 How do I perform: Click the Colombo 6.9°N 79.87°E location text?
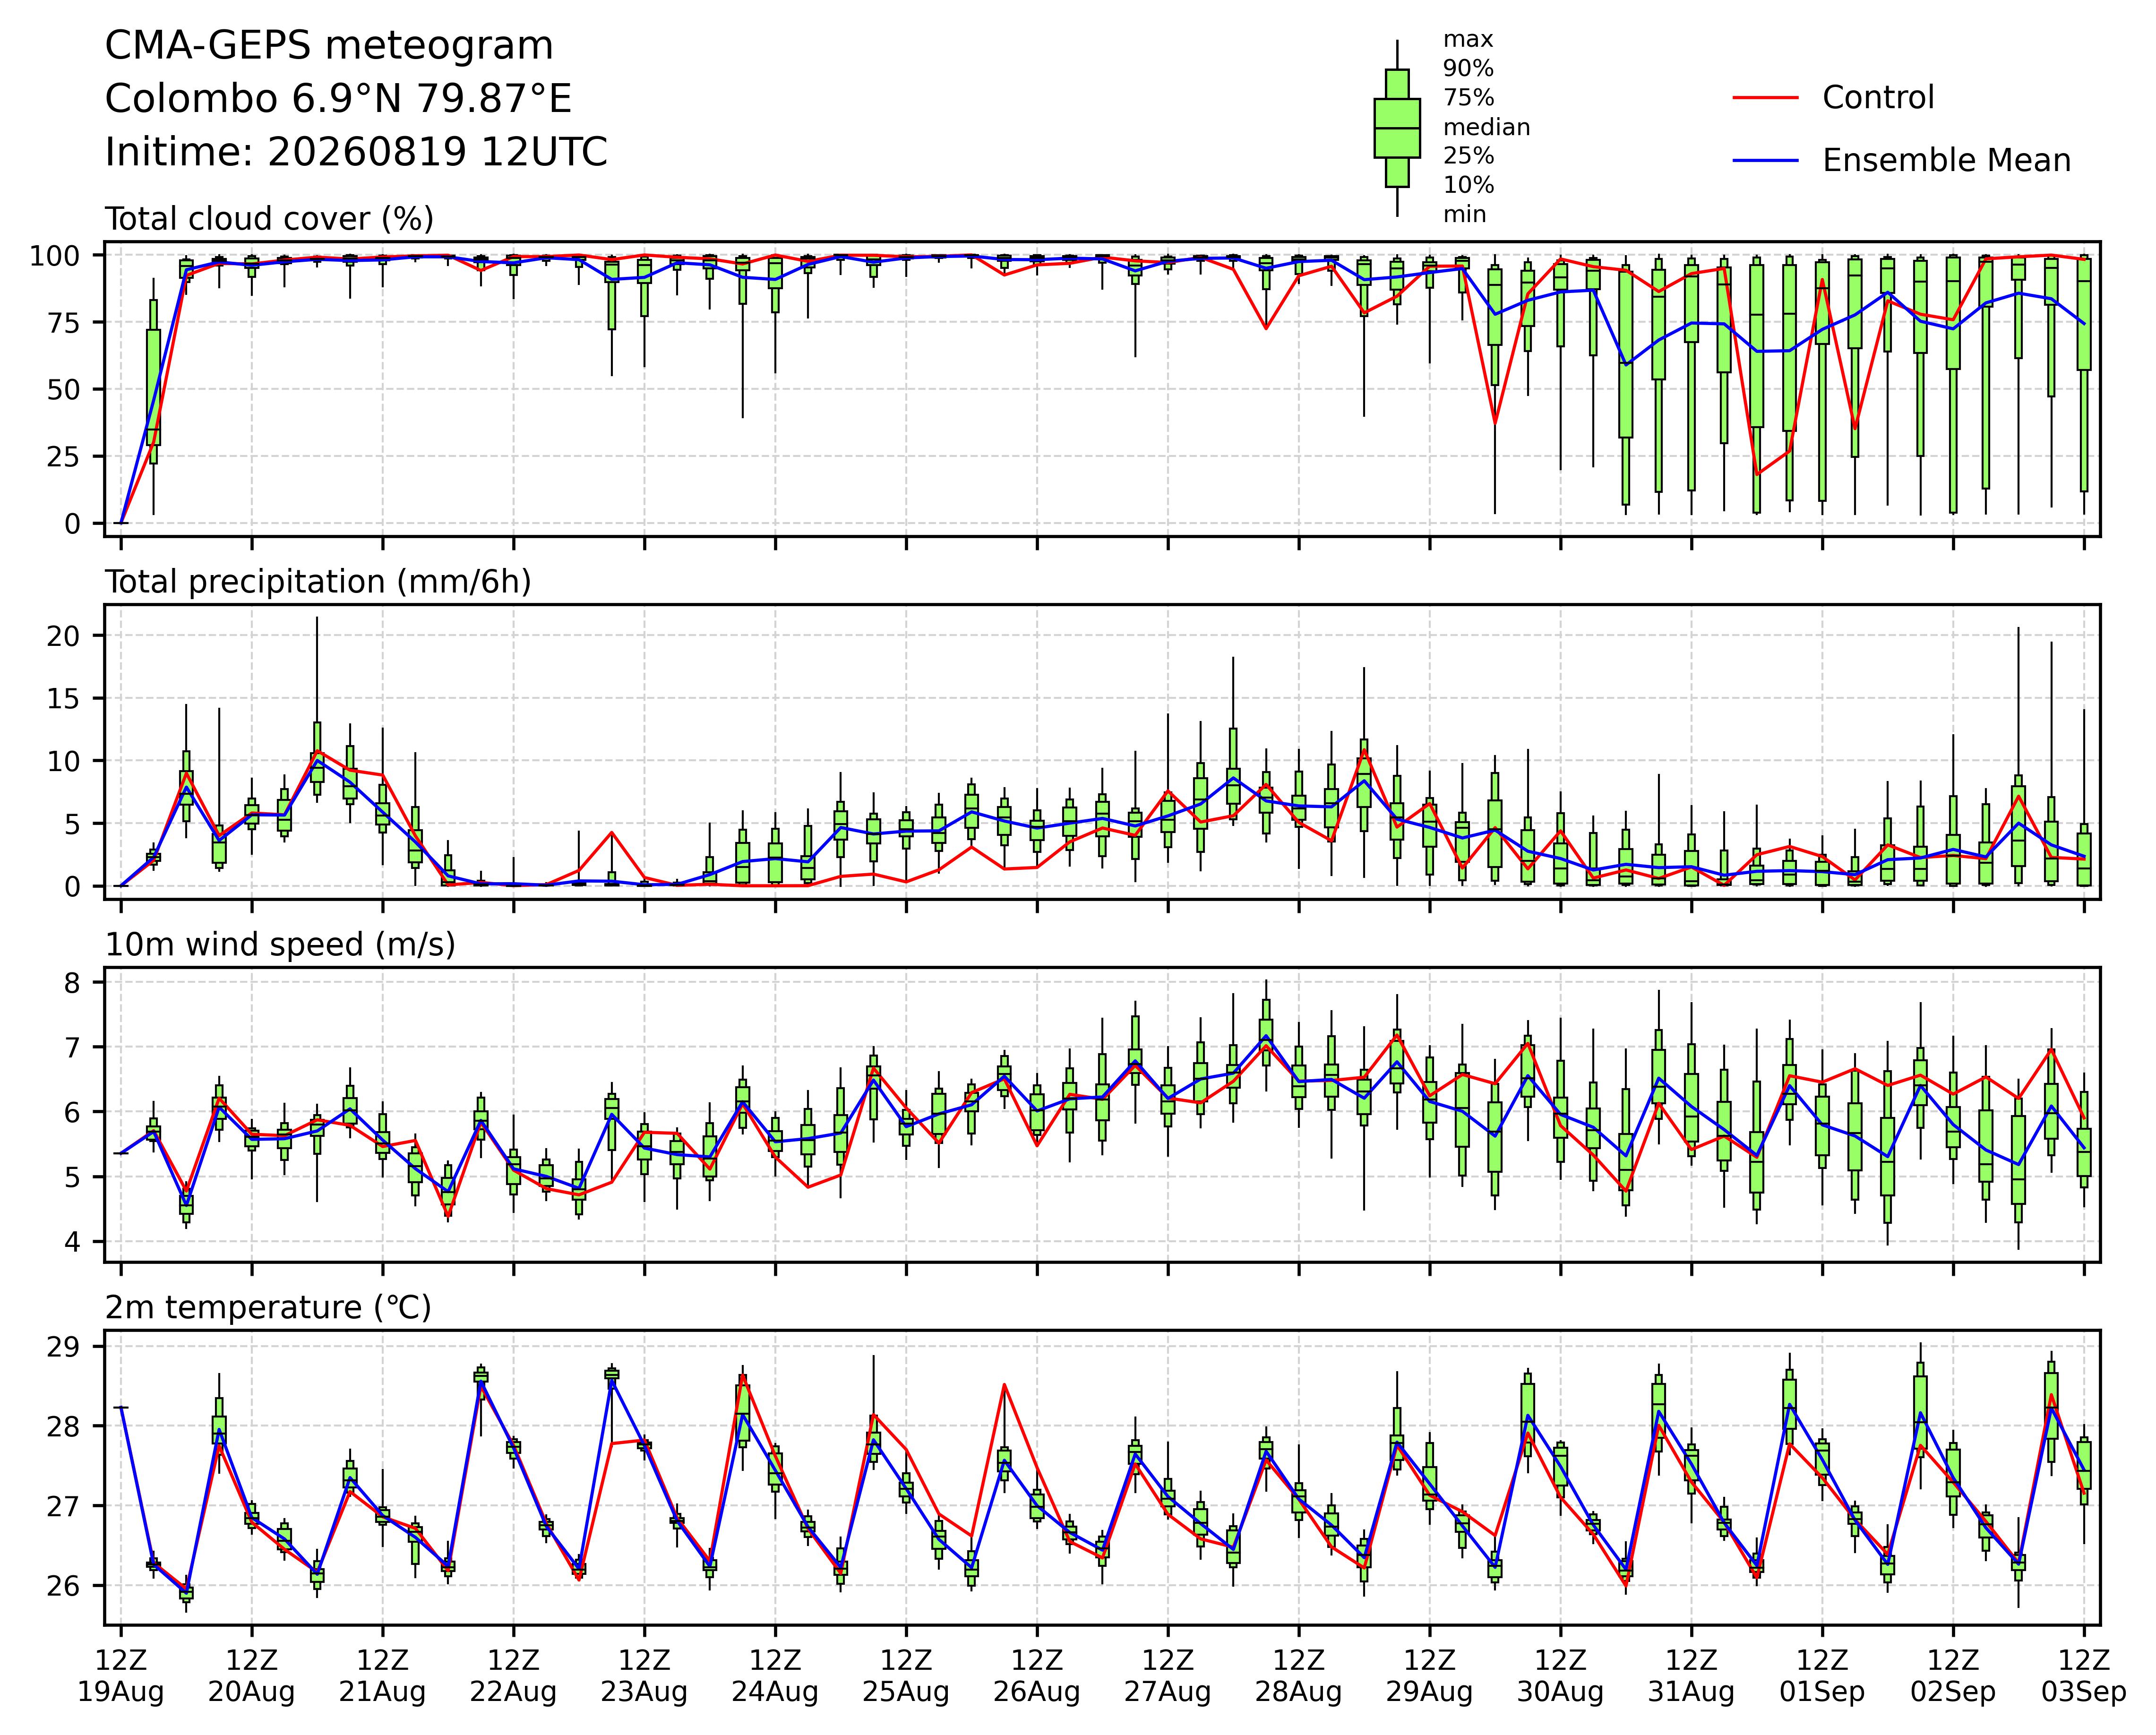click(338, 99)
